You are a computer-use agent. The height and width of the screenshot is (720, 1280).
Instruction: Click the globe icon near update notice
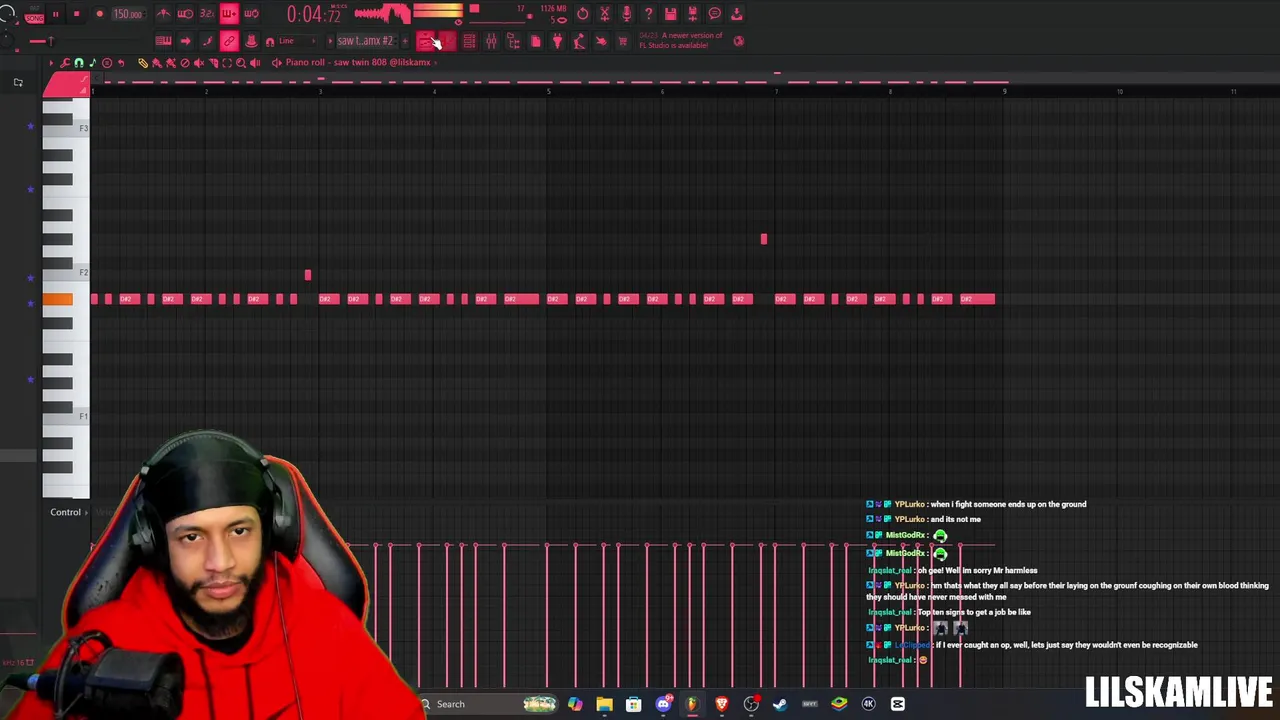[738, 41]
